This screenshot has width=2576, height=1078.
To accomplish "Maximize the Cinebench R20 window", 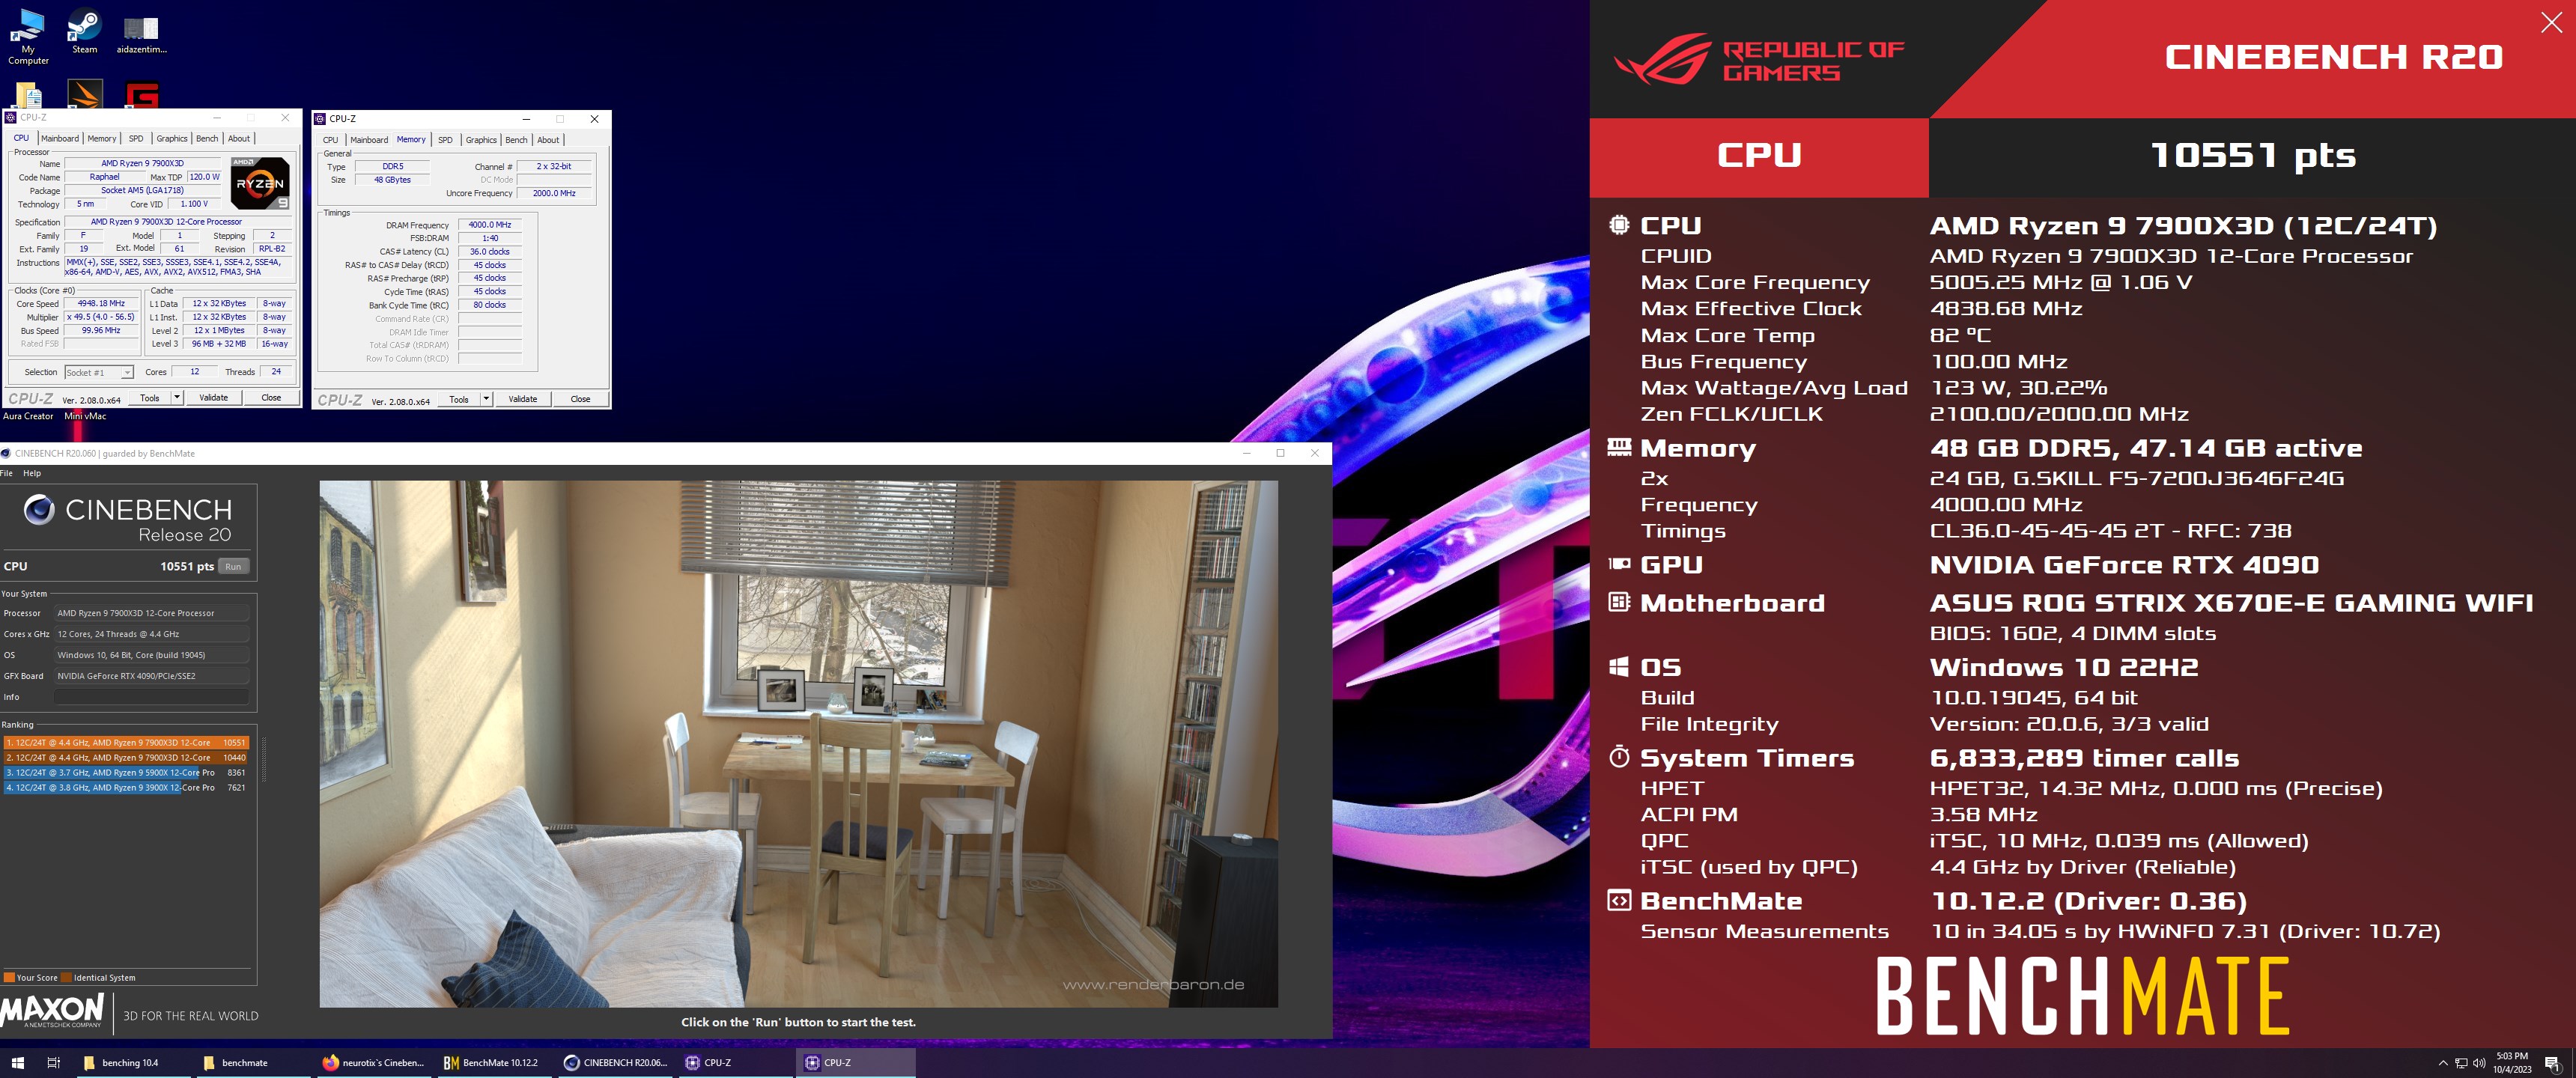I will click(x=1280, y=453).
